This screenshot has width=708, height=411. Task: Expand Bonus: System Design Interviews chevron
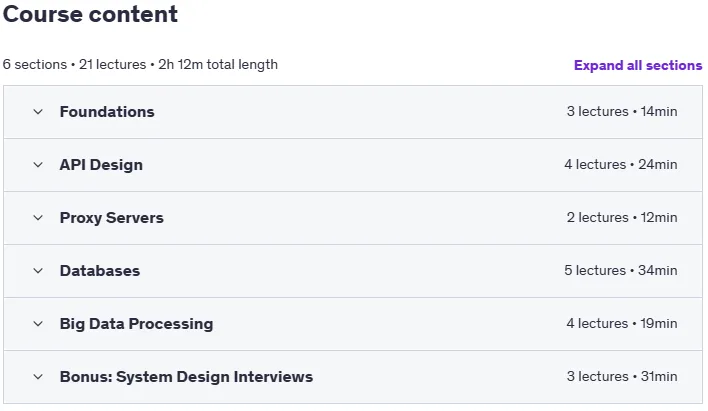coord(38,377)
